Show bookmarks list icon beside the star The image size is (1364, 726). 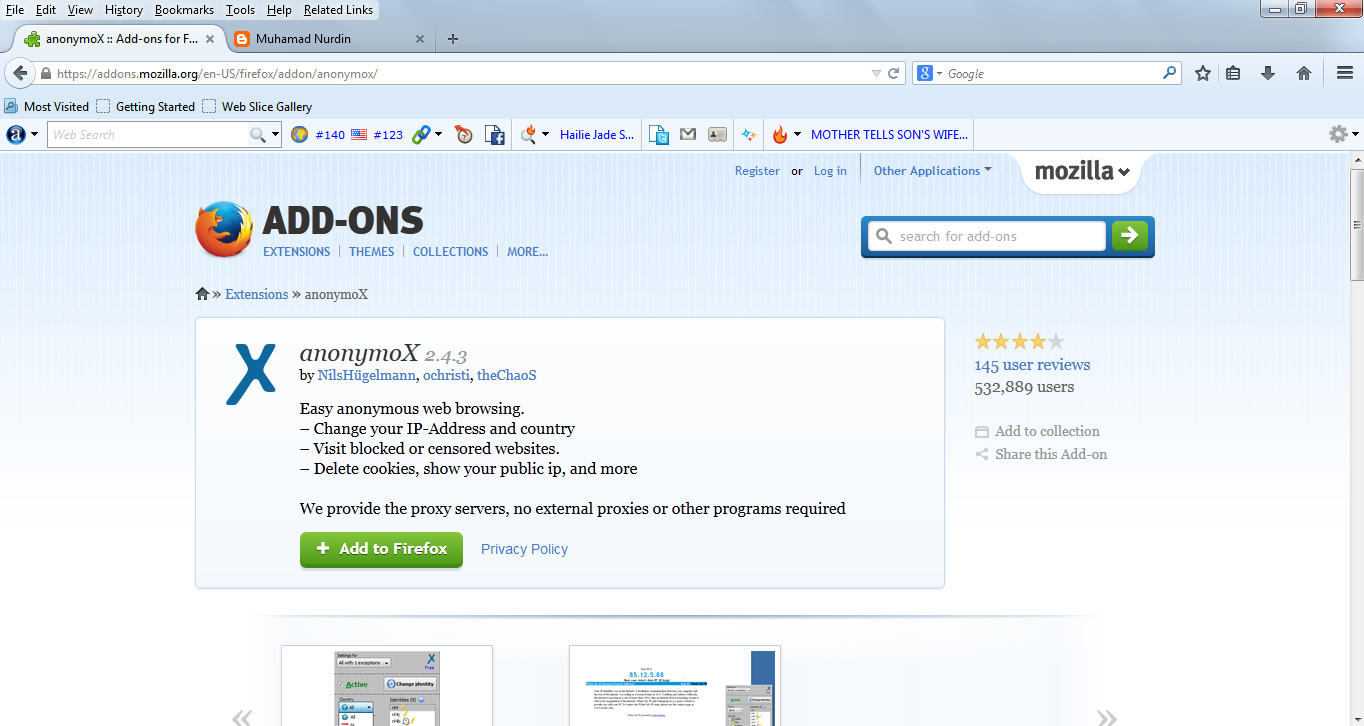click(x=1233, y=73)
